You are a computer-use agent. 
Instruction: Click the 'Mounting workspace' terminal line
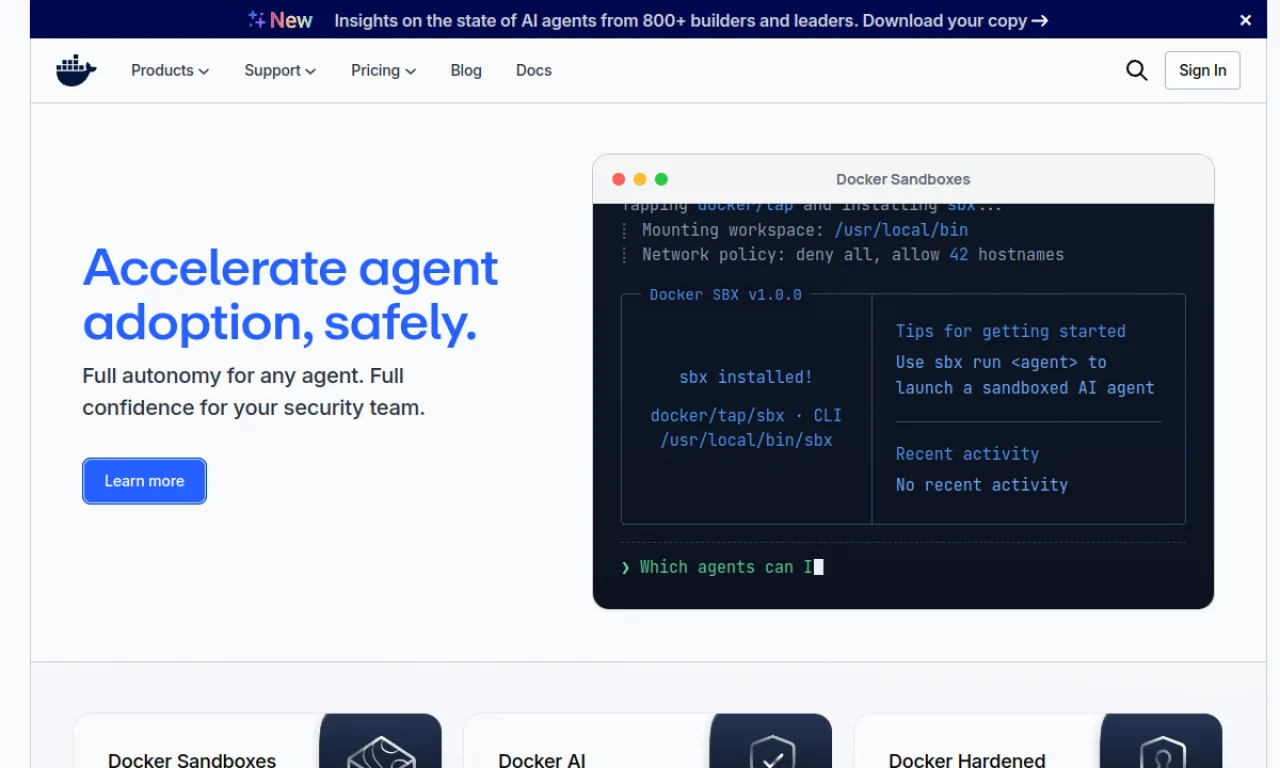click(805, 230)
